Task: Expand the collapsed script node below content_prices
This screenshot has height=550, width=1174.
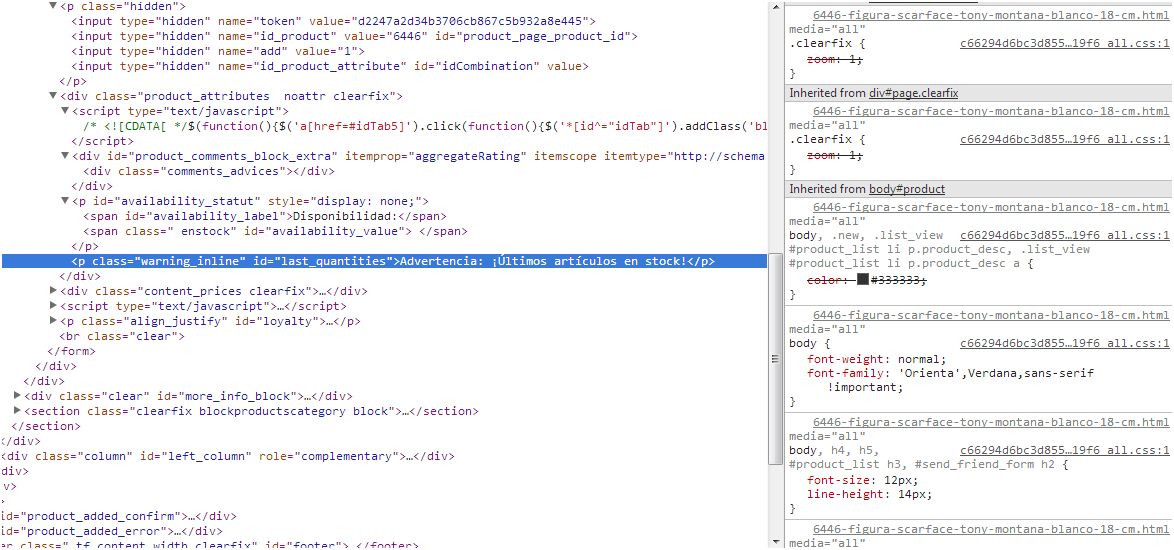Action: click(53, 305)
